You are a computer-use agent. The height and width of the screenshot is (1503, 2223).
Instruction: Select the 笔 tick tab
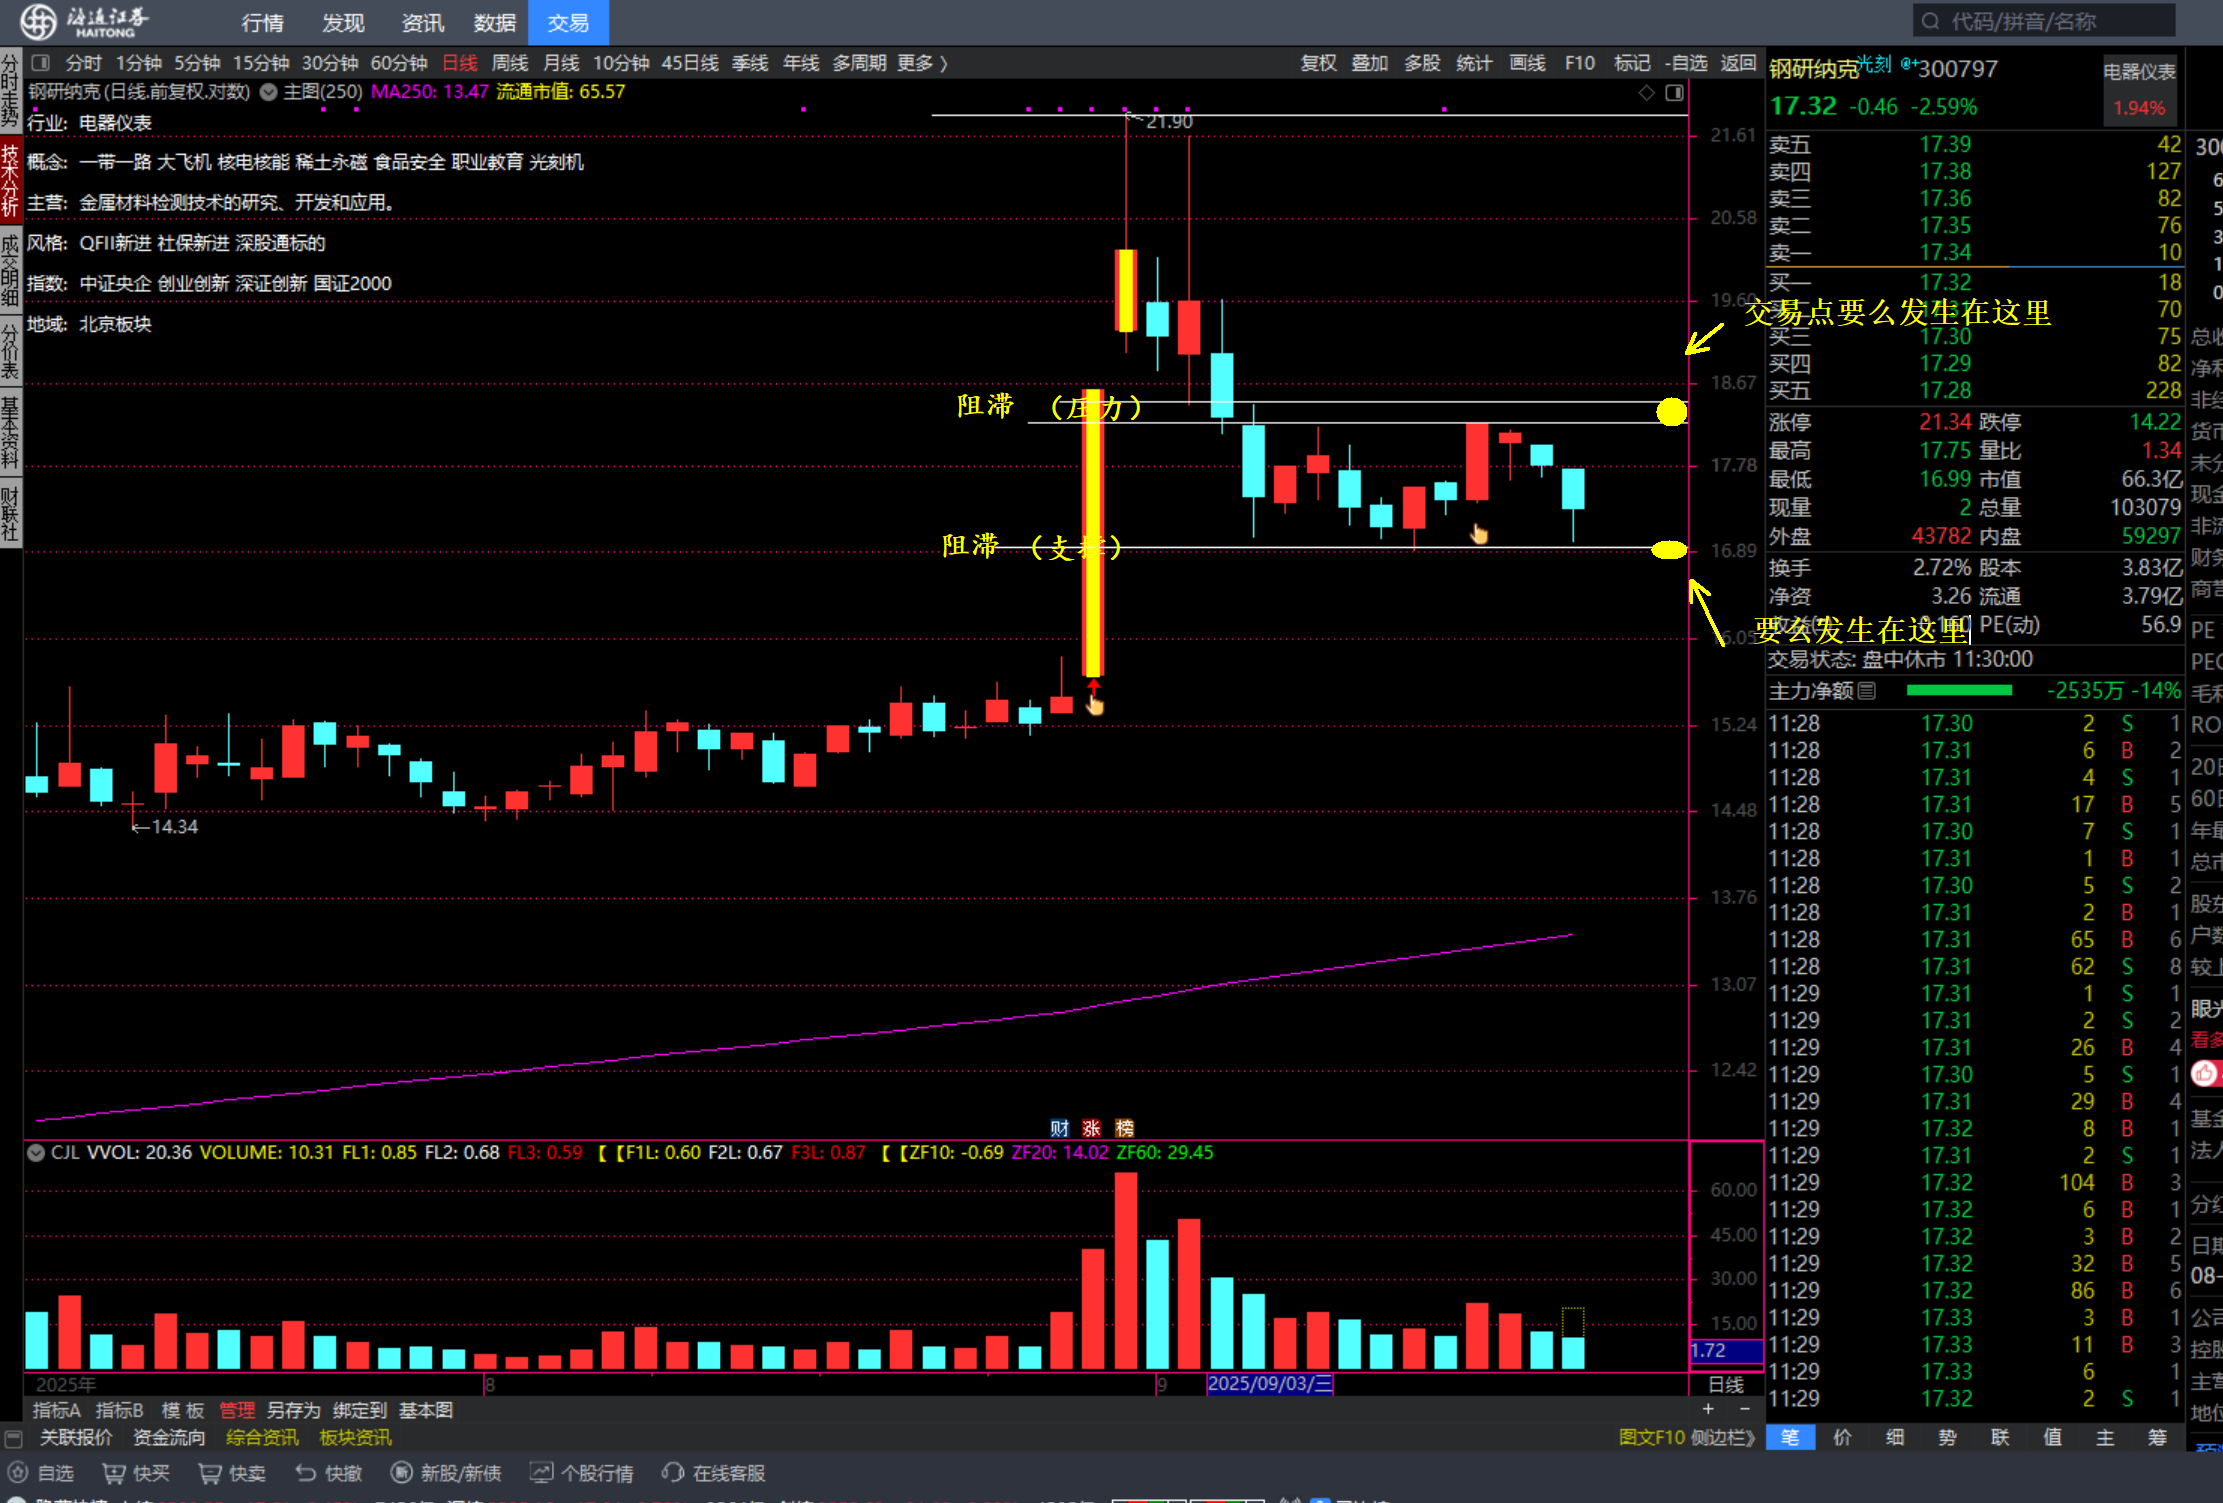click(x=1790, y=1437)
